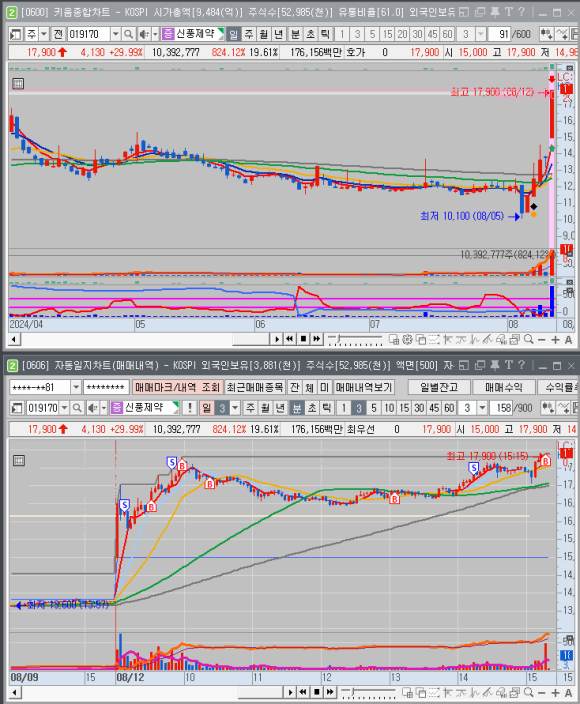Choose the 30 interval in the top chart toolbar
Viewport: 580px width, 704px height.
(417, 34)
